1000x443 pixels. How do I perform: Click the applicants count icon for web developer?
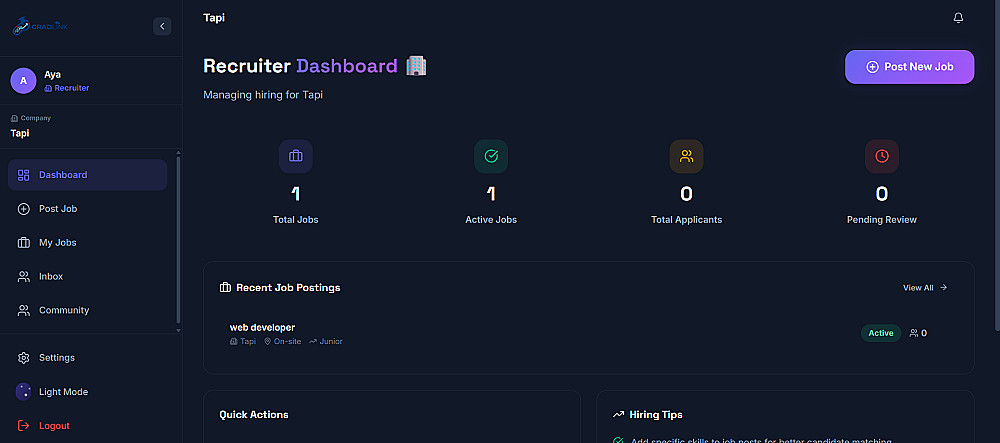(914, 333)
